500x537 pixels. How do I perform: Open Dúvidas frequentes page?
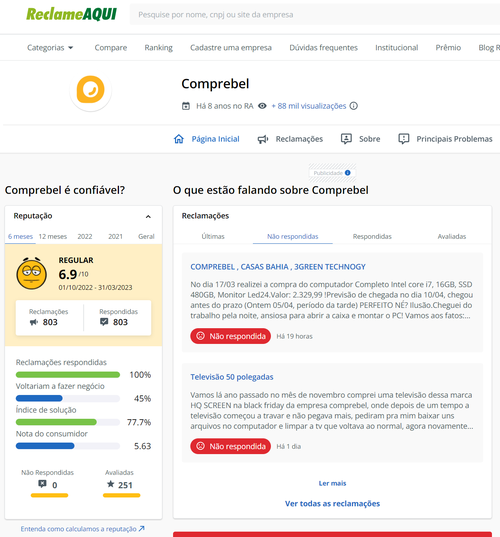[x=323, y=48]
